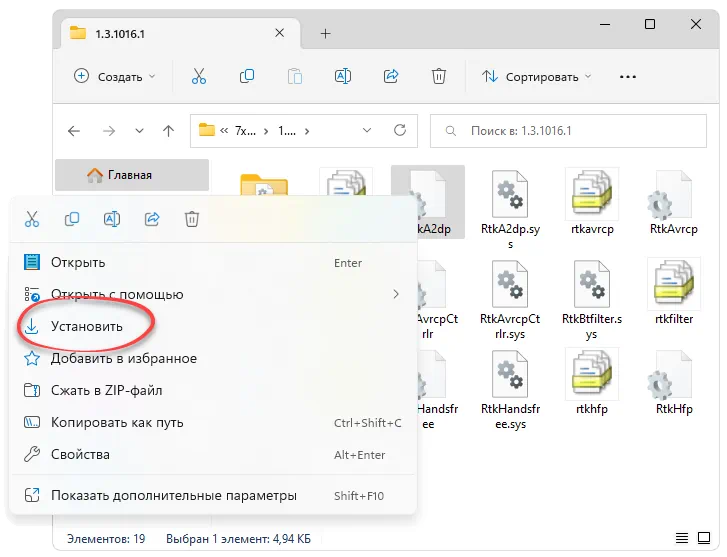727x557 pixels.
Task: Choose Открыть from the context menu
Action: point(212,262)
